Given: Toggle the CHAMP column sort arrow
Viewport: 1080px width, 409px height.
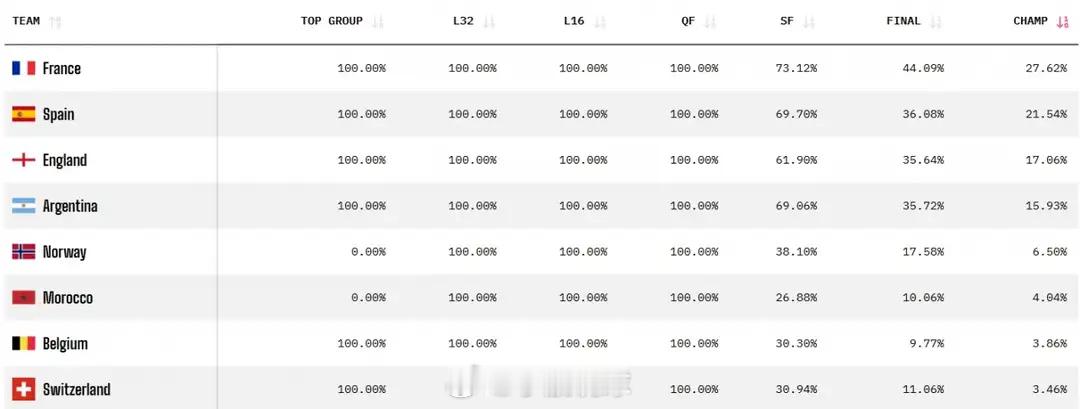Looking at the screenshot, I should point(1062,21).
